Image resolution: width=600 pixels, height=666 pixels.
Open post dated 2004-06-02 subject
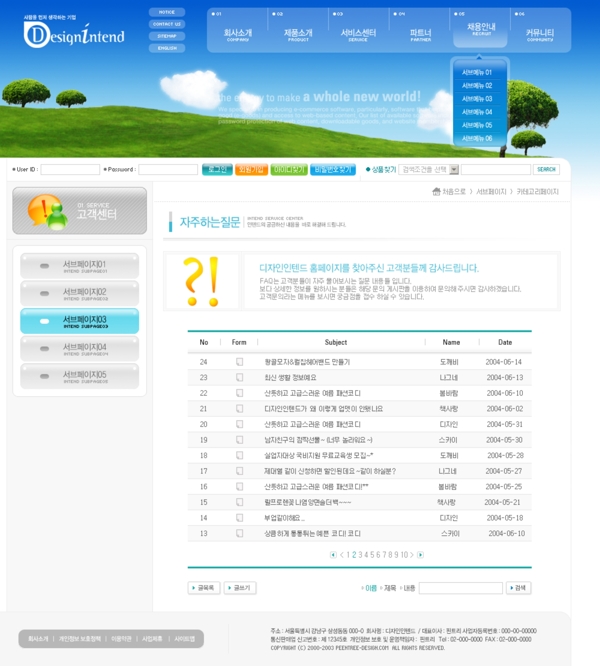(x=324, y=409)
